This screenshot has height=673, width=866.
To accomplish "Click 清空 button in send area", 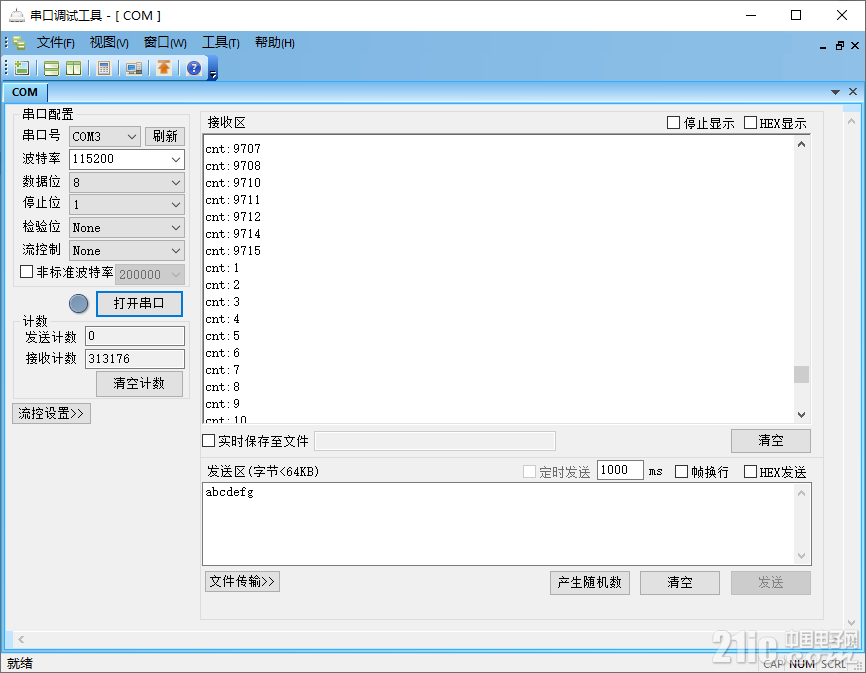I will click(680, 583).
